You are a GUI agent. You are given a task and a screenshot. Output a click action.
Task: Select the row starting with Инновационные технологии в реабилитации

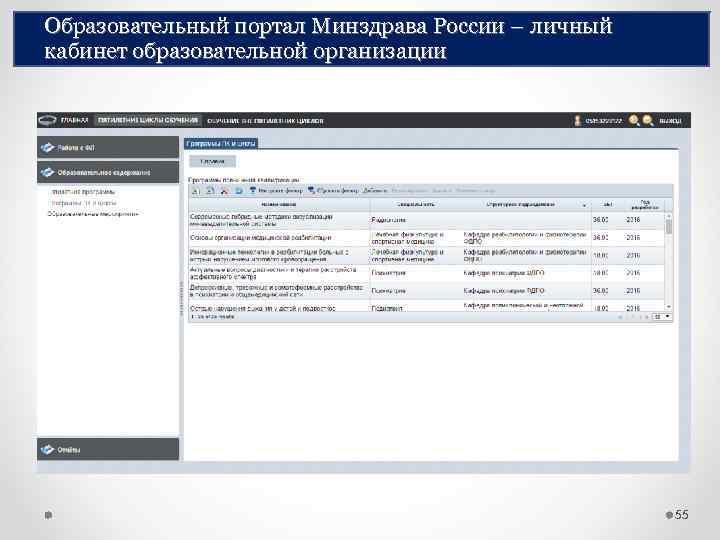pyautogui.click(x=427, y=256)
